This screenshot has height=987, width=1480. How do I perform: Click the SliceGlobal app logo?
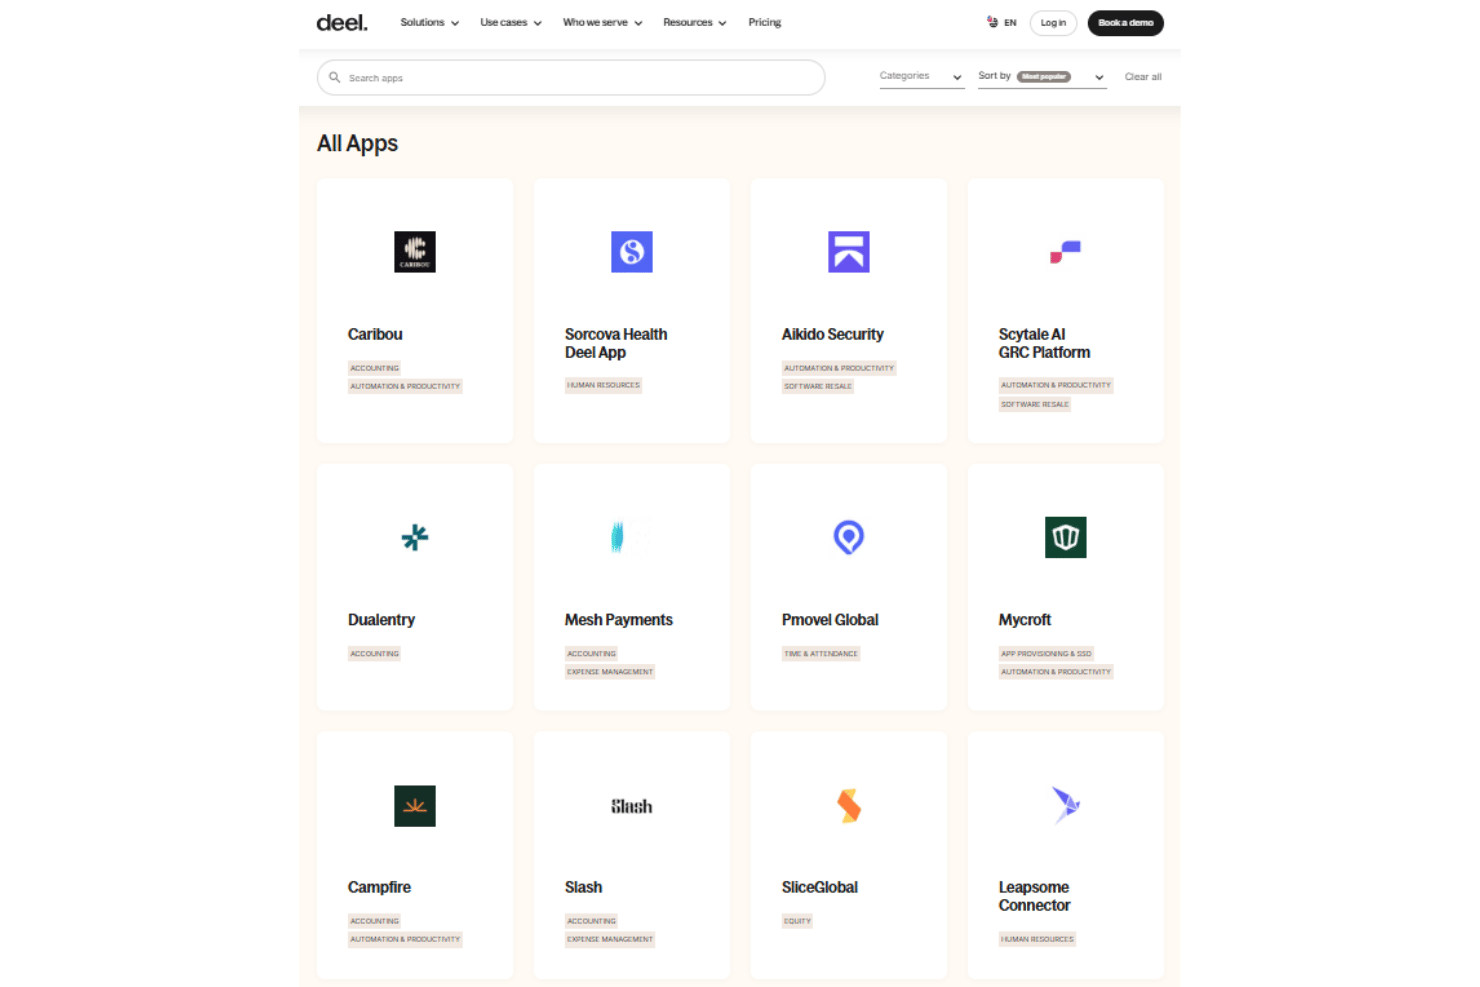tap(849, 806)
